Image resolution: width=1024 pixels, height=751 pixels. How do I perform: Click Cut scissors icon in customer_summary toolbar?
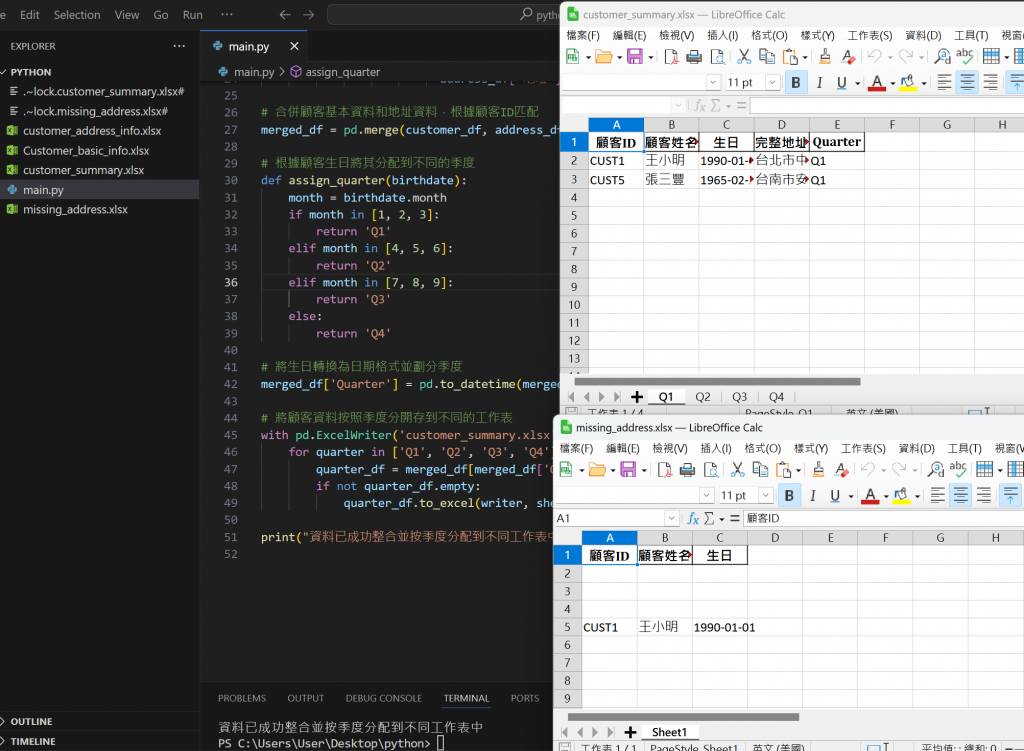click(744, 57)
